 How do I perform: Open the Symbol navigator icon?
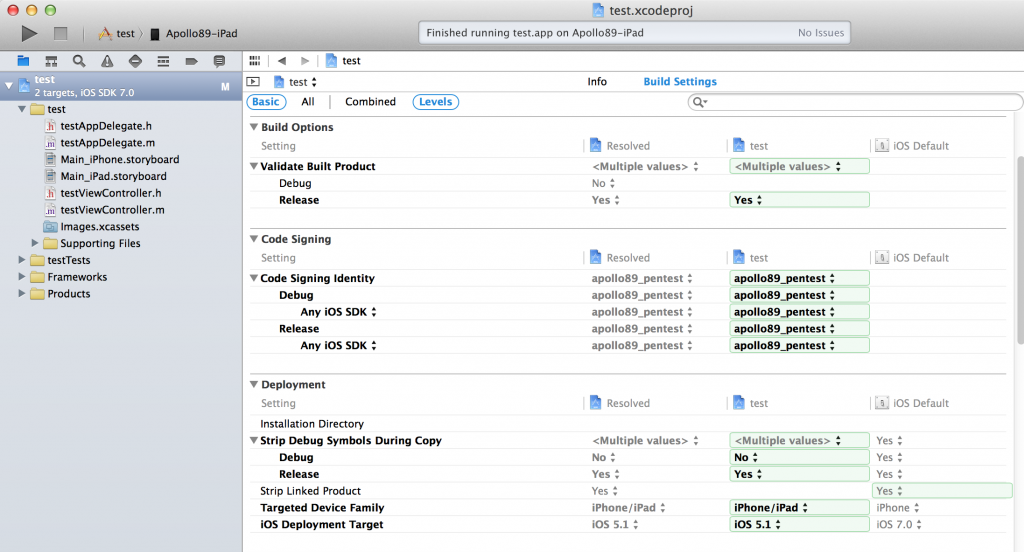(x=51, y=61)
